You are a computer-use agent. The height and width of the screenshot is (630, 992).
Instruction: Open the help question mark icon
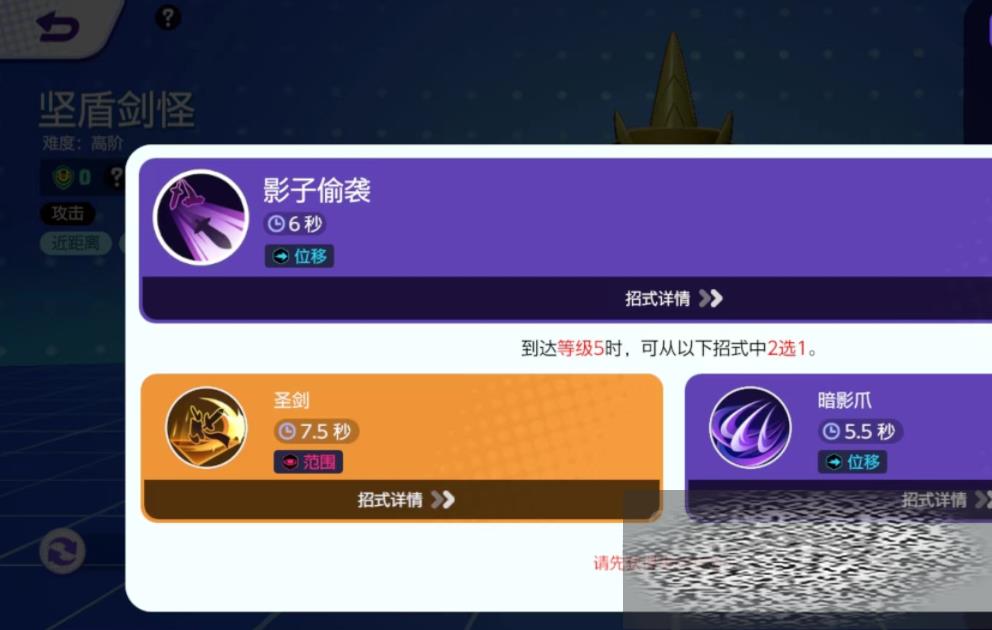pos(168,17)
